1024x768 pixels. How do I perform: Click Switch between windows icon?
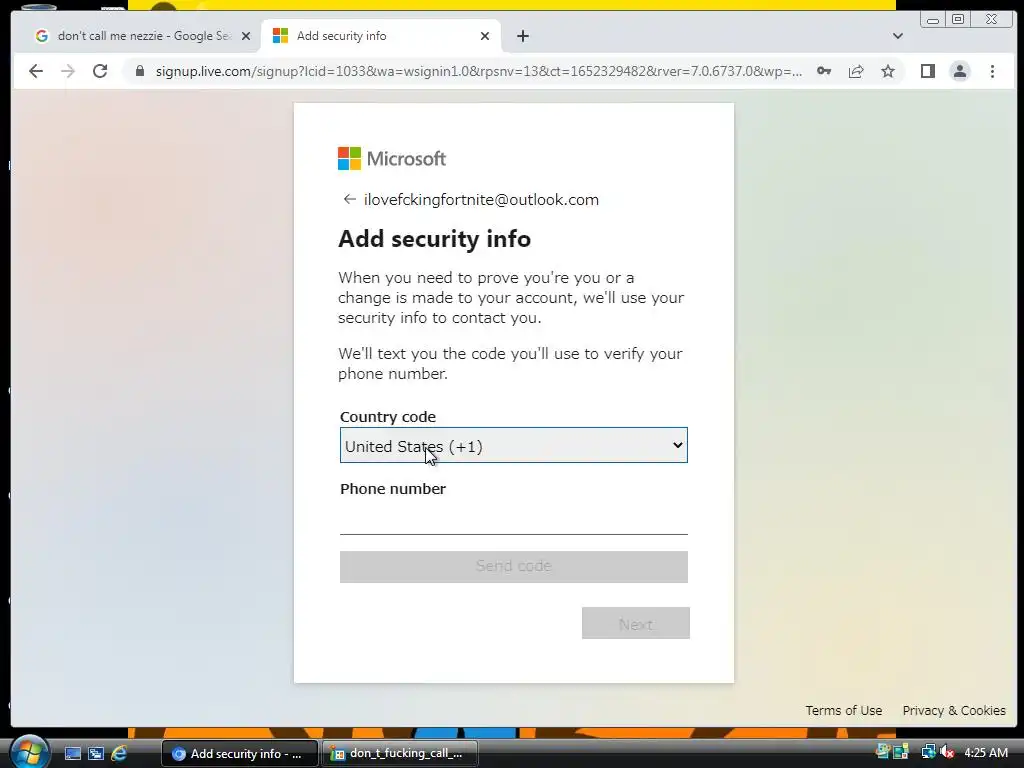pos(96,754)
